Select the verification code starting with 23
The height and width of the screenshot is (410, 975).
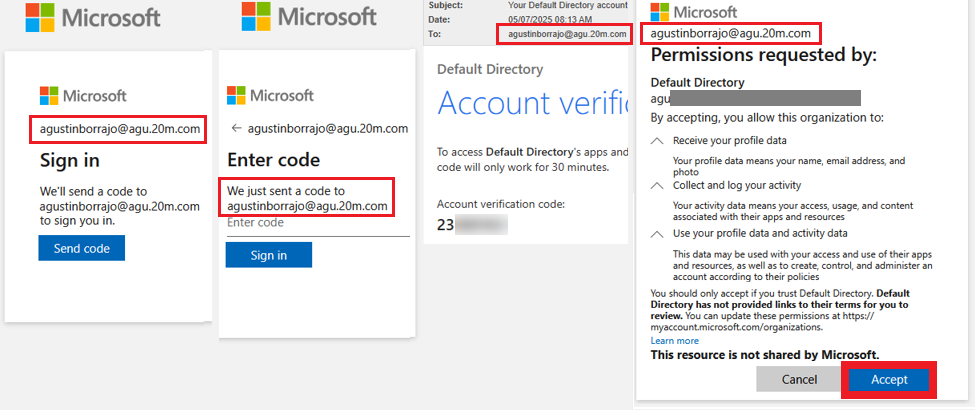click(x=473, y=225)
